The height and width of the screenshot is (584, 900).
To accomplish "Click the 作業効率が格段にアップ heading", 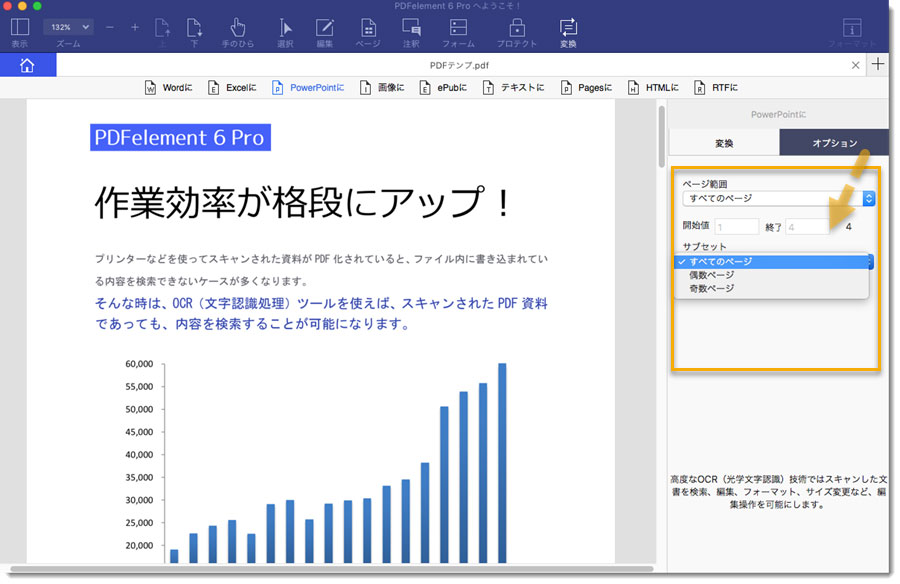I will 302,202.
